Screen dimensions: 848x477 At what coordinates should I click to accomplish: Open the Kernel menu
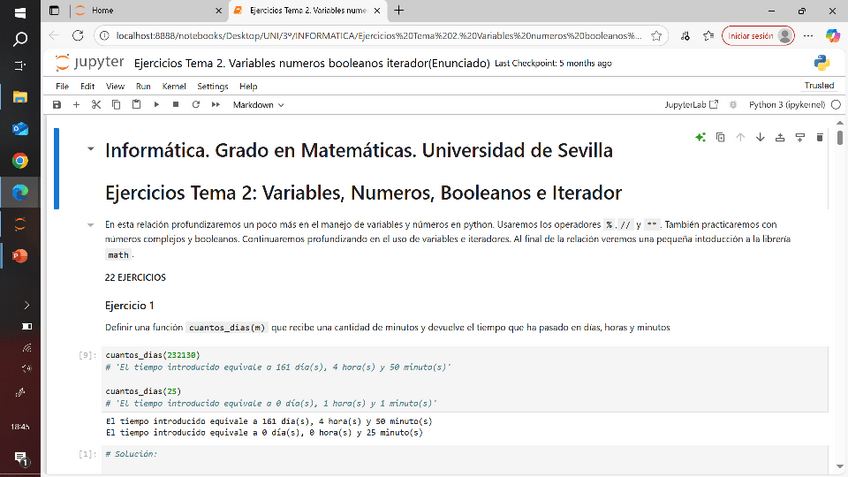click(174, 86)
